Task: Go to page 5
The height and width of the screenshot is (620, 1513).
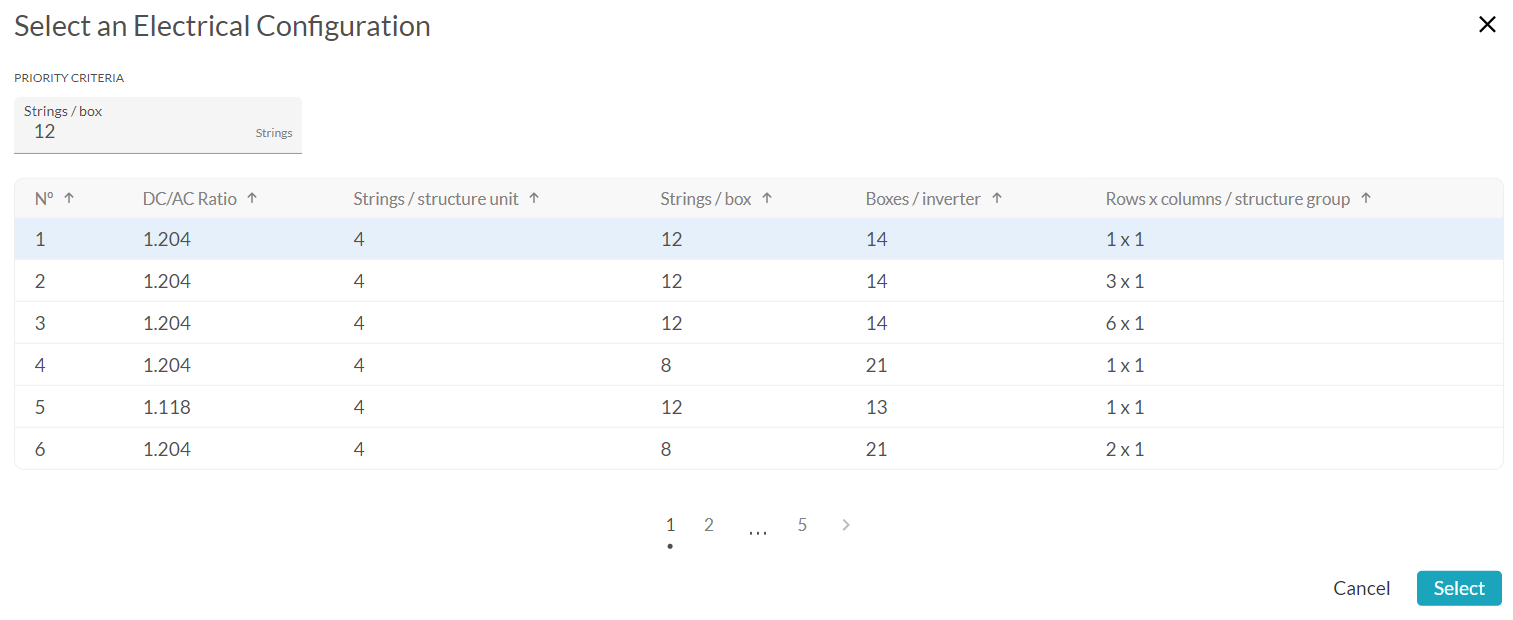Action: pyautogui.click(x=802, y=525)
